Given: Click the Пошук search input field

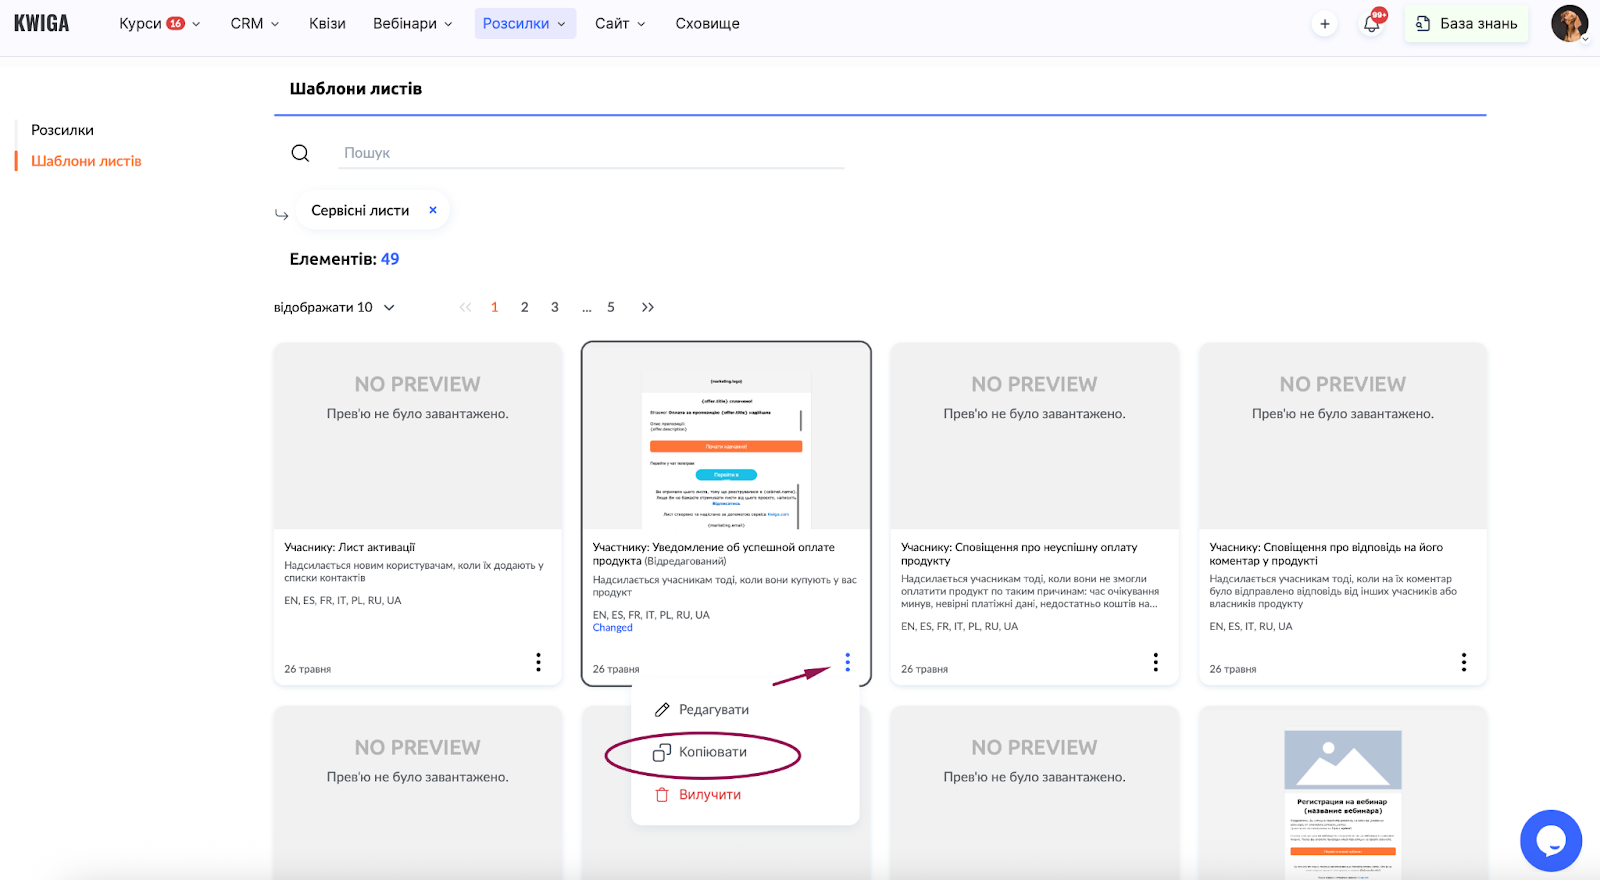Looking at the screenshot, I should [592, 153].
